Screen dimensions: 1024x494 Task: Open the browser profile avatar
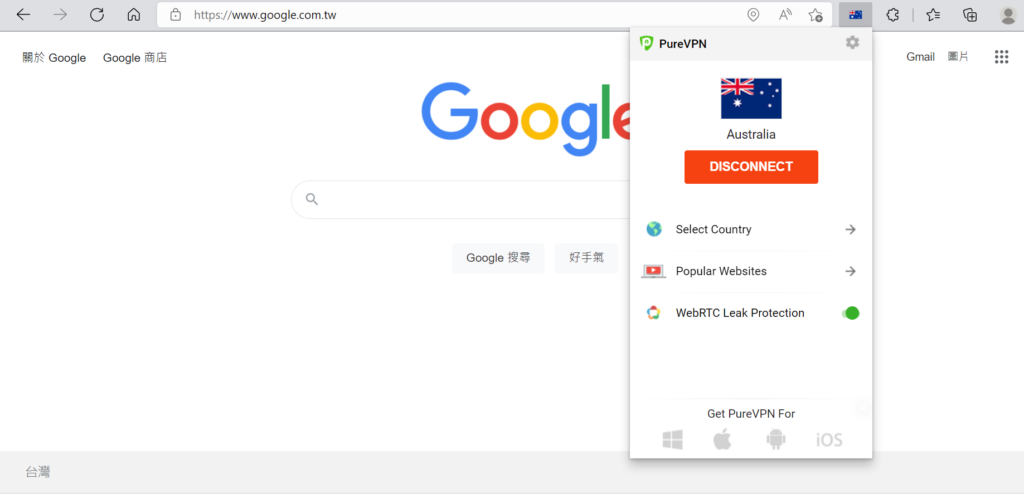coord(1008,15)
